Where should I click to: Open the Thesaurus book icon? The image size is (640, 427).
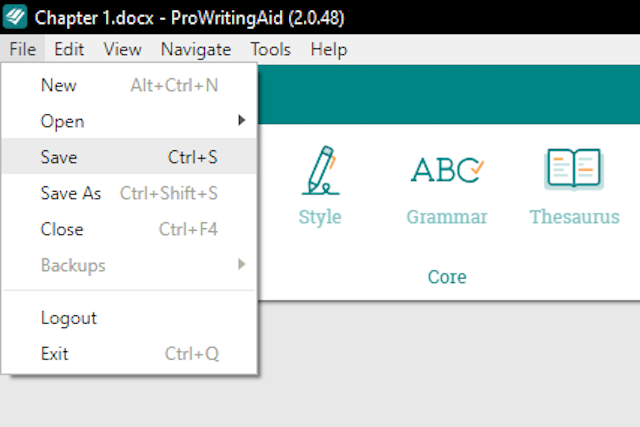(574, 169)
